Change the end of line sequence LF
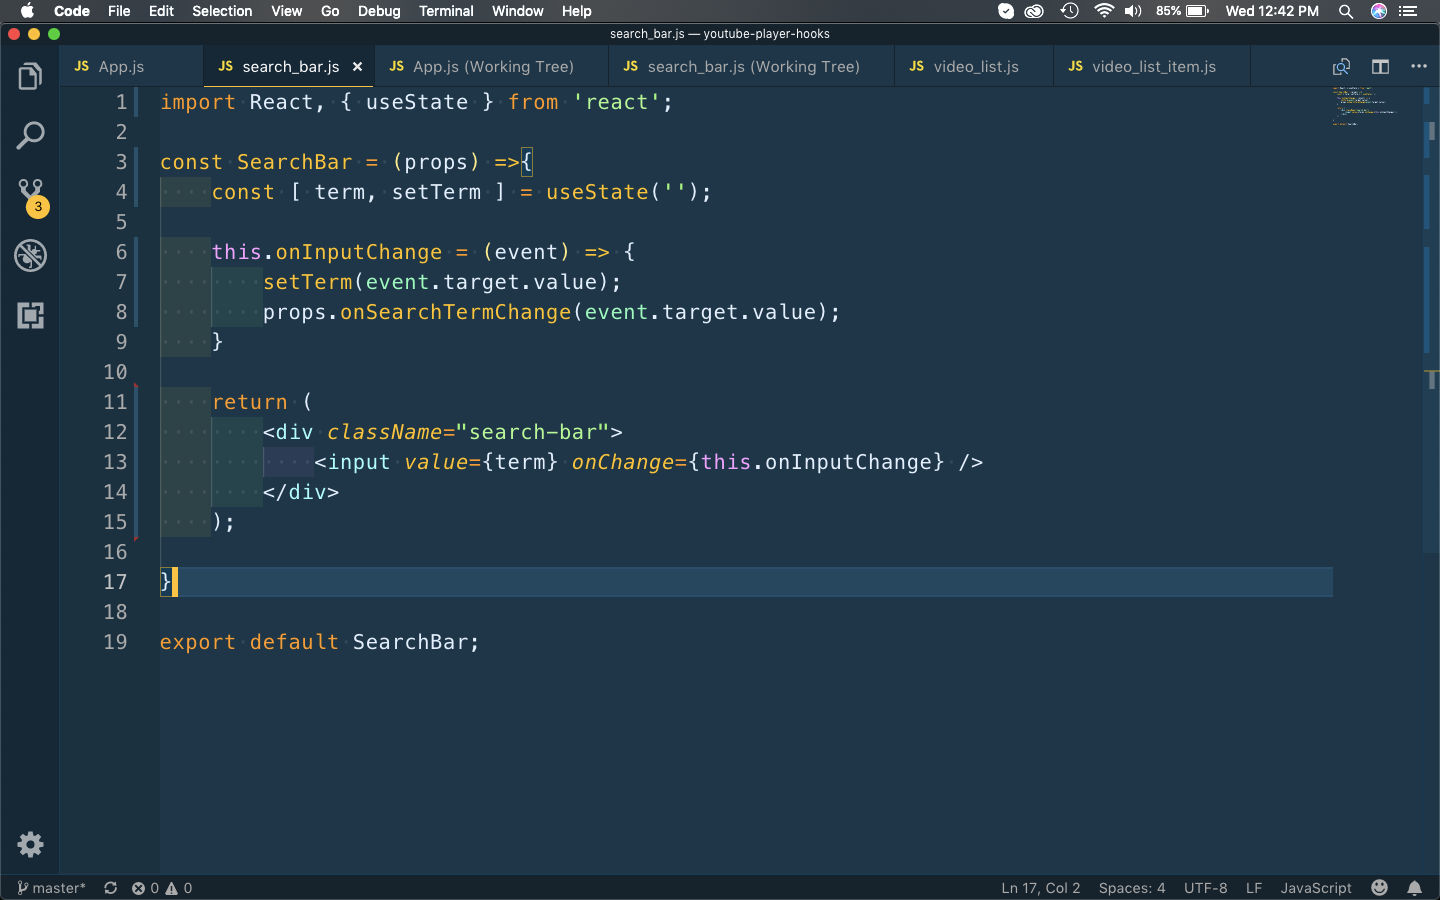Viewport: 1440px width, 900px height. [x=1254, y=888]
